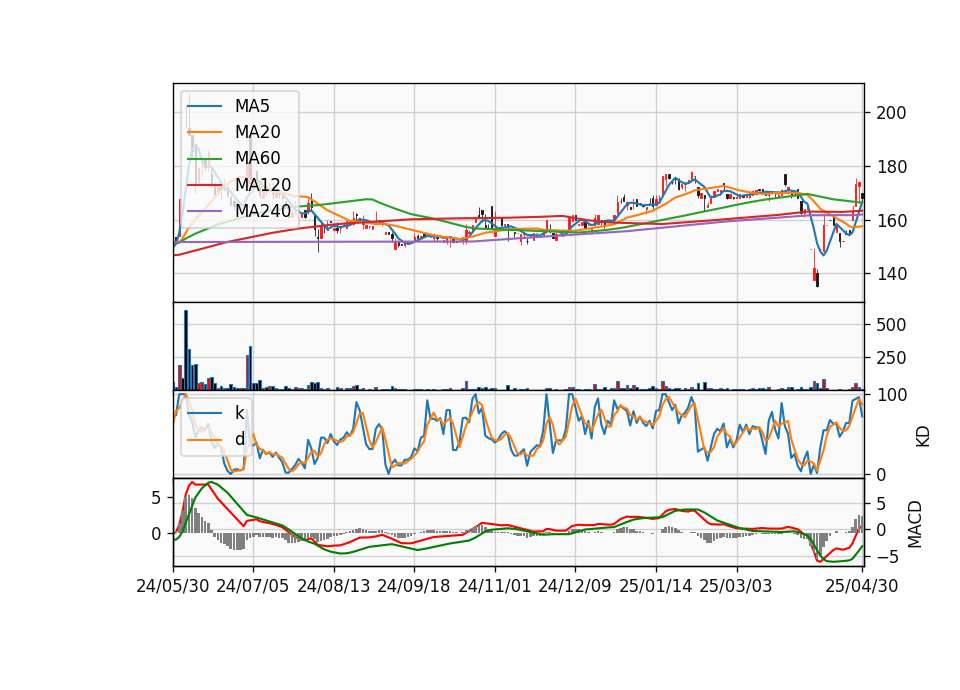Click the 24/08/13 date axis label
The width and height of the screenshot is (960, 690).
tap(334, 586)
